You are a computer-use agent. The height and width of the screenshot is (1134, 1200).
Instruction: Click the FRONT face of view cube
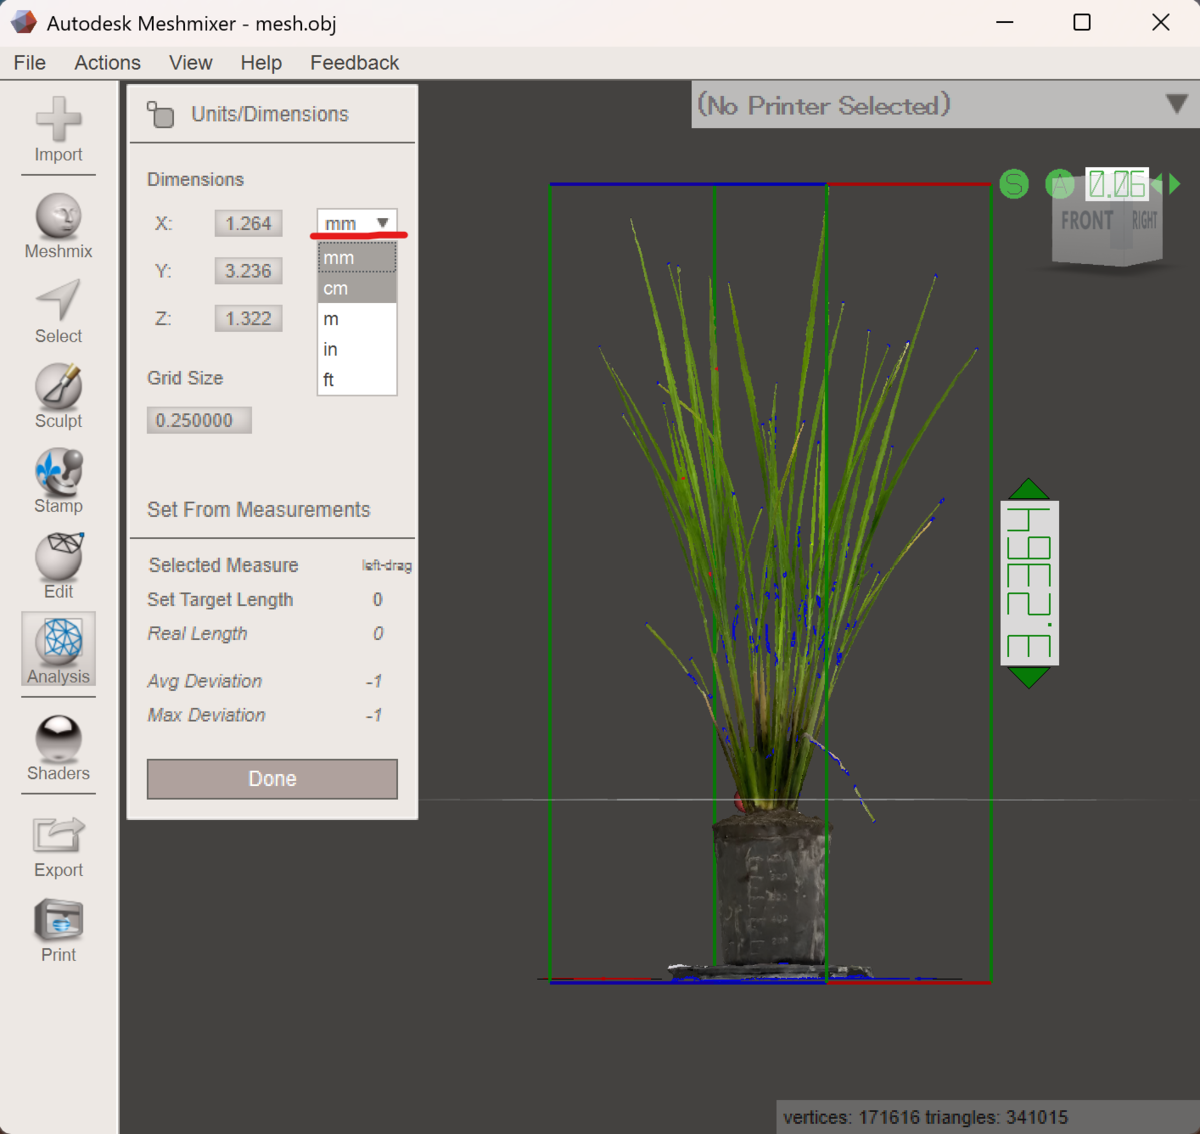click(1087, 221)
